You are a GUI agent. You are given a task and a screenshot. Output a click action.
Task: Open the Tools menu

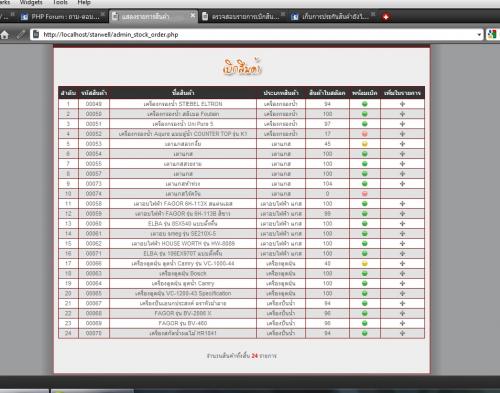click(x=60, y=3)
